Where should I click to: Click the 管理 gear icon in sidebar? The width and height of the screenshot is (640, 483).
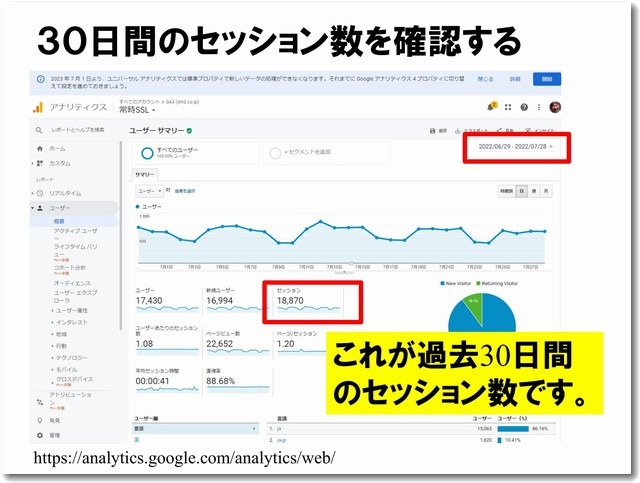coord(39,435)
